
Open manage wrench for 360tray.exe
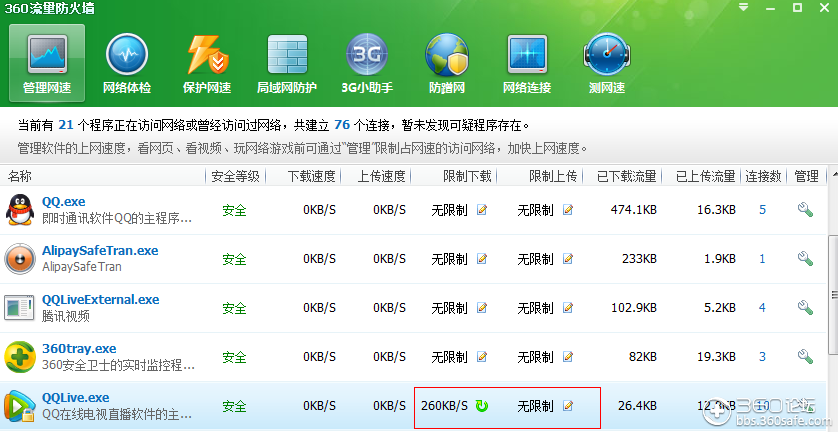click(805, 356)
